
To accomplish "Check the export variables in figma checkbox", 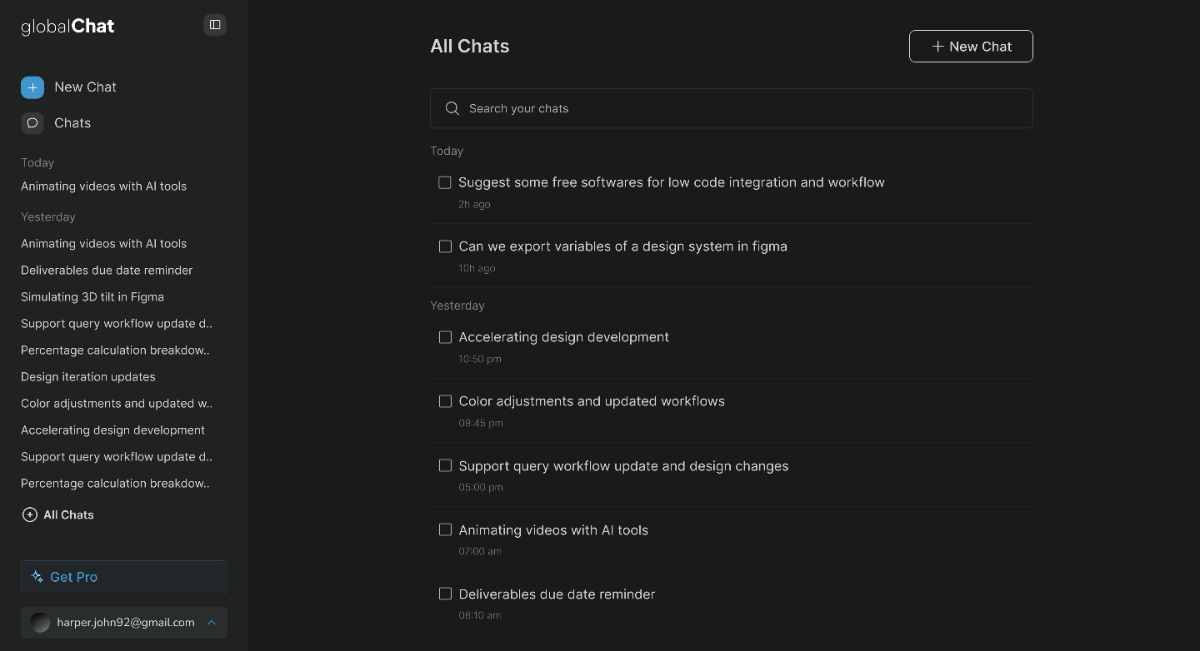I will (445, 246).
